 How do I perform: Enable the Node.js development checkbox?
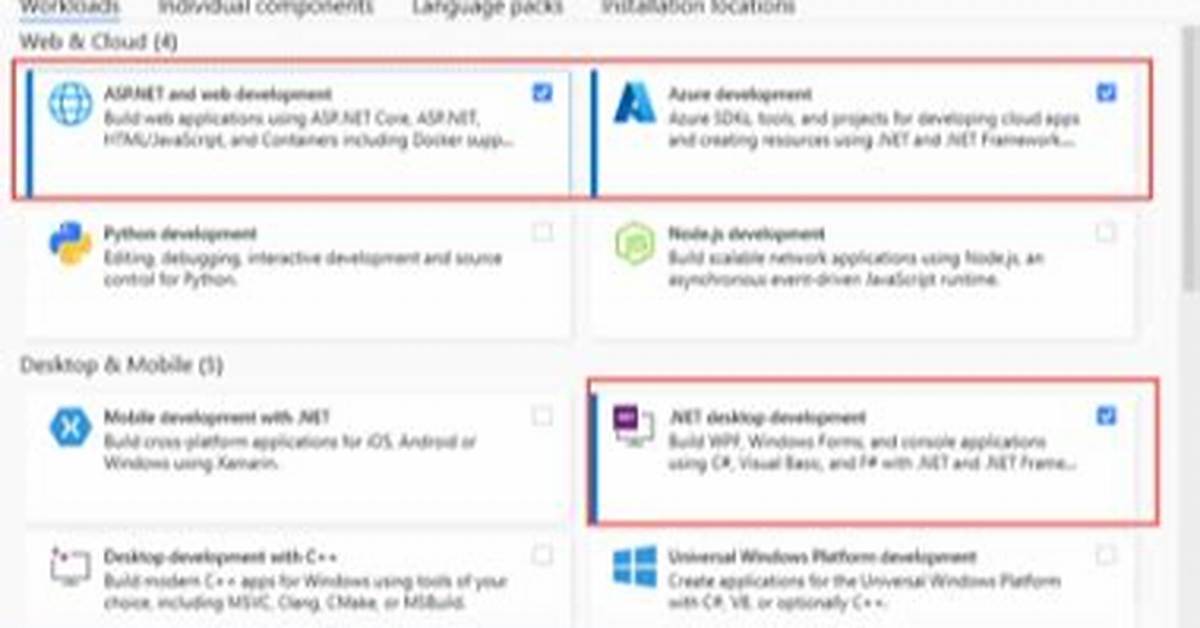(x=1106, y=233)
